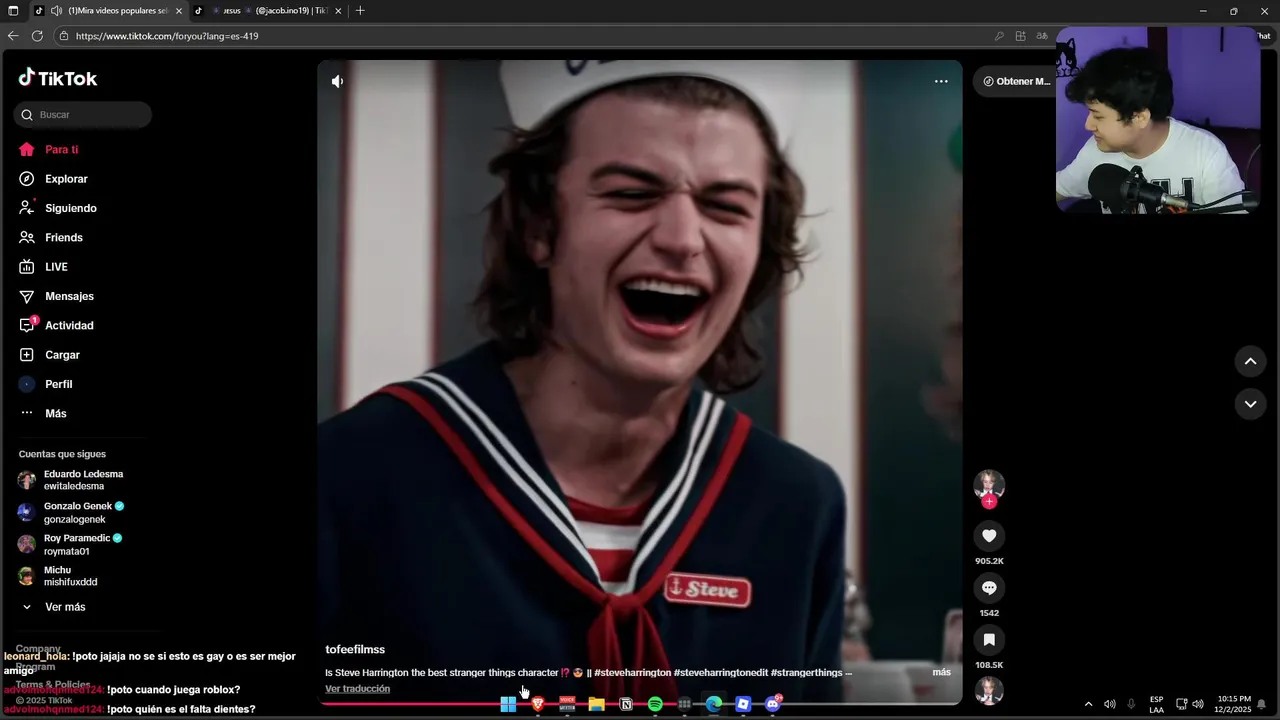The height and width of the screenshot is (720, 1280).
Task: Switch to the jacob.ino19 TikTok tab
Action: coord(268,11)
